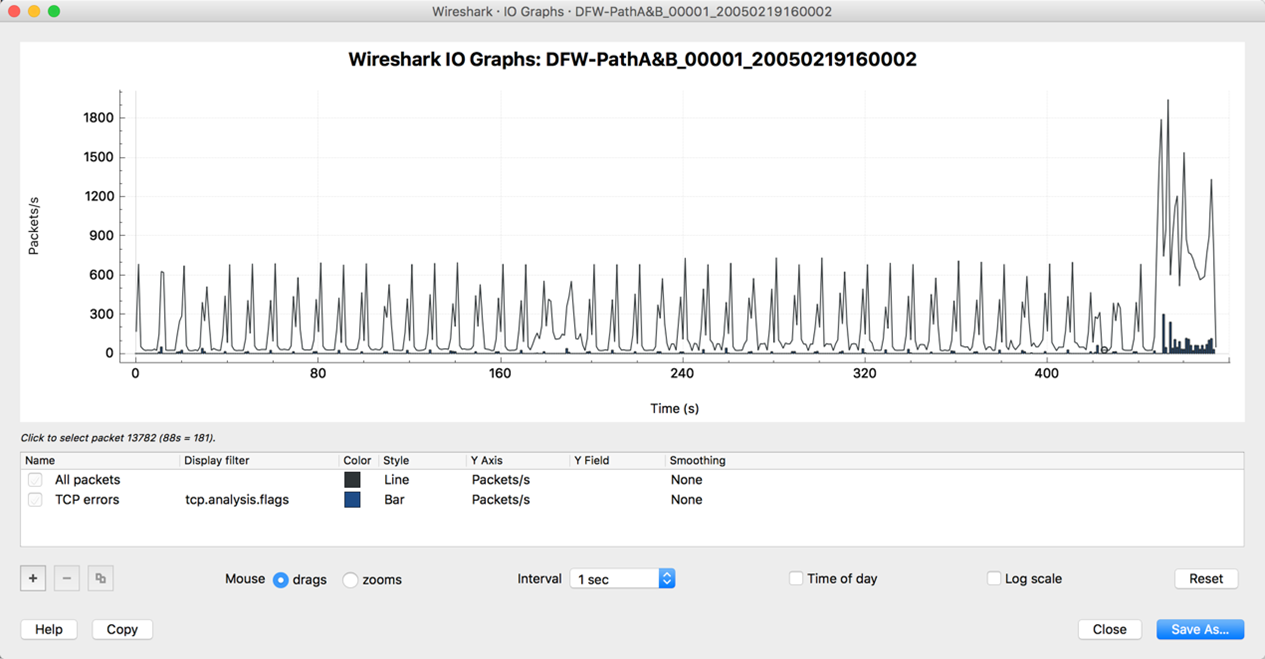1265x659 pixels.
Task: Enable Log scale checkbox
Action: [x=994, y=579]
